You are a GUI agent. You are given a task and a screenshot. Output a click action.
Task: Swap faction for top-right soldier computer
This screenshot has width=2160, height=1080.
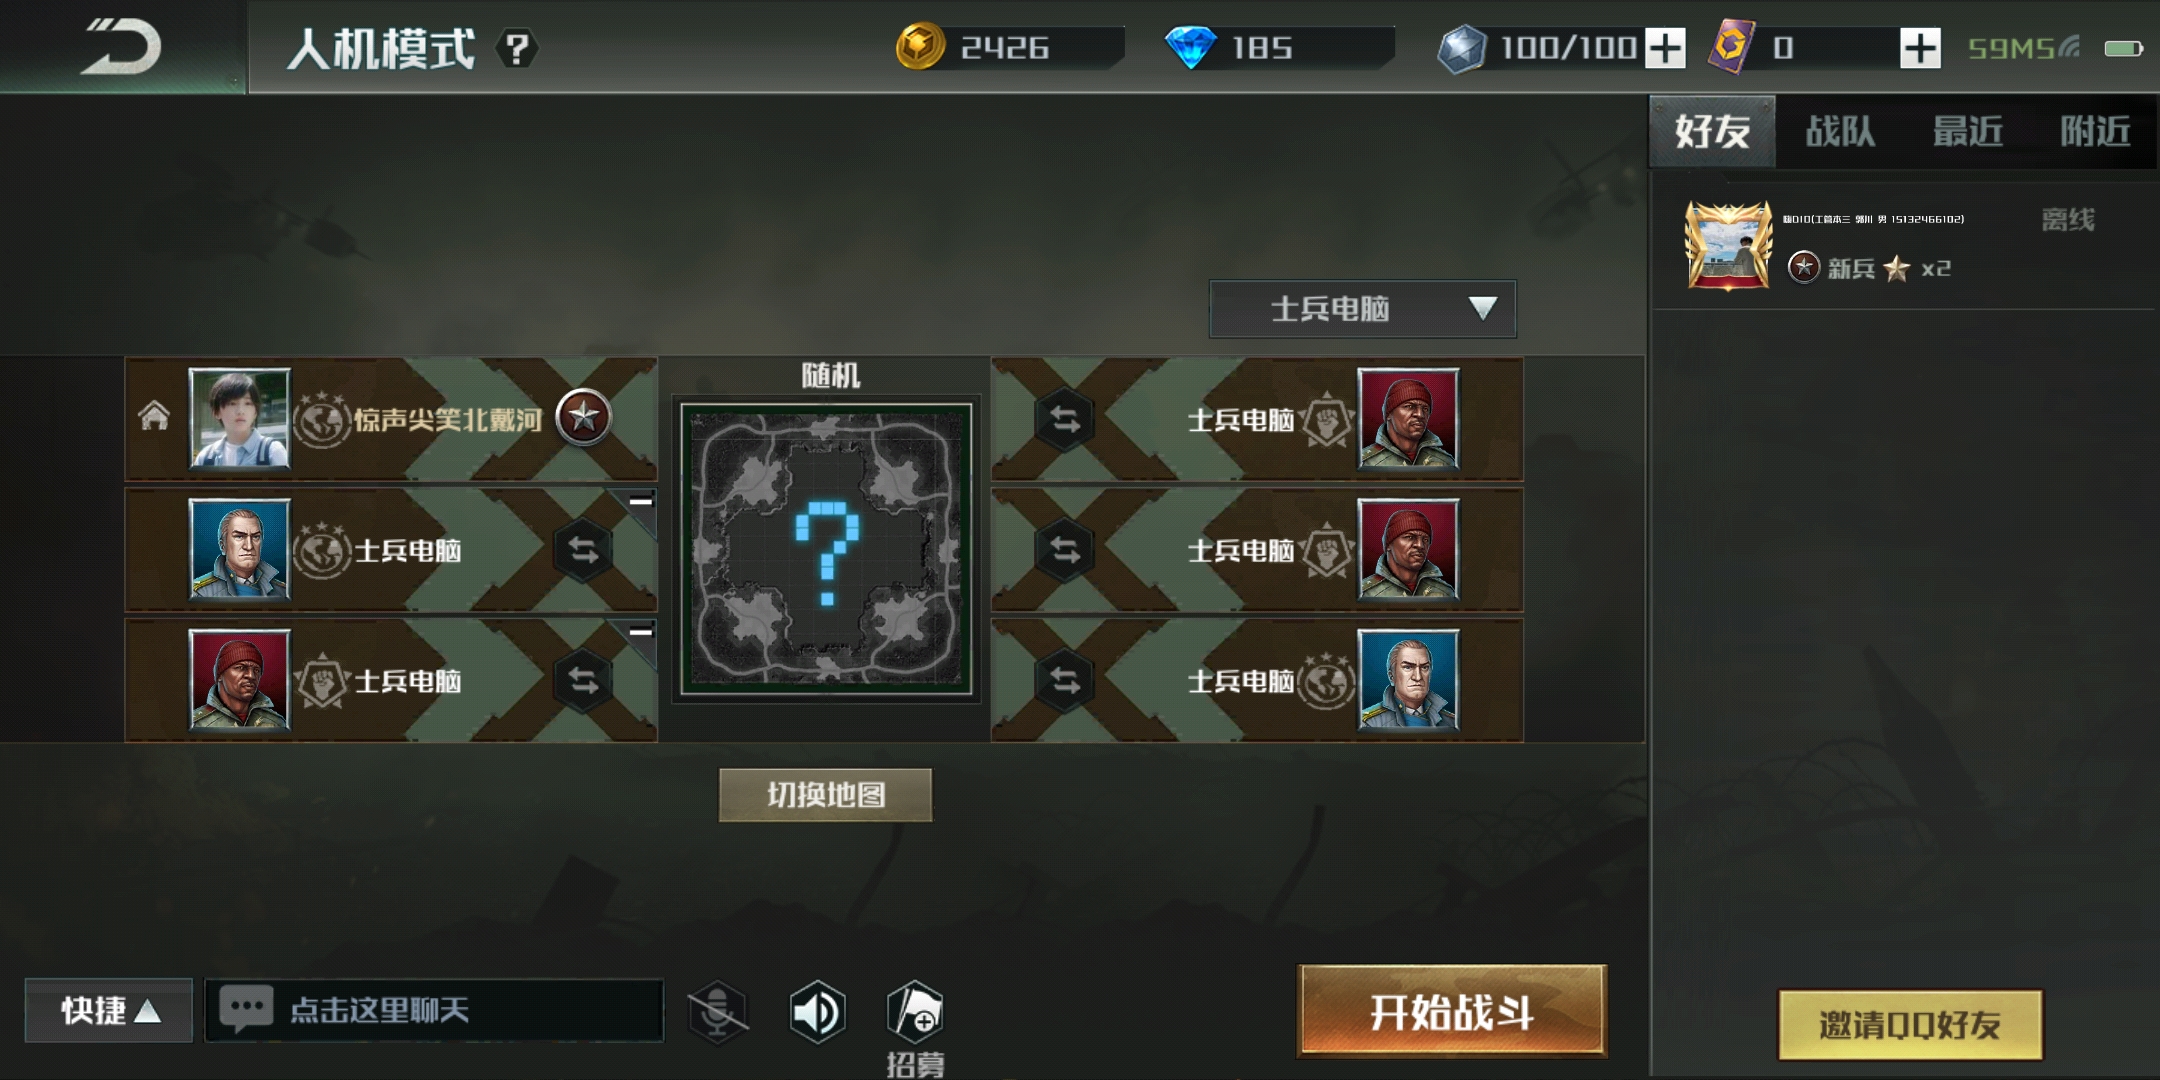point(1065,420)
